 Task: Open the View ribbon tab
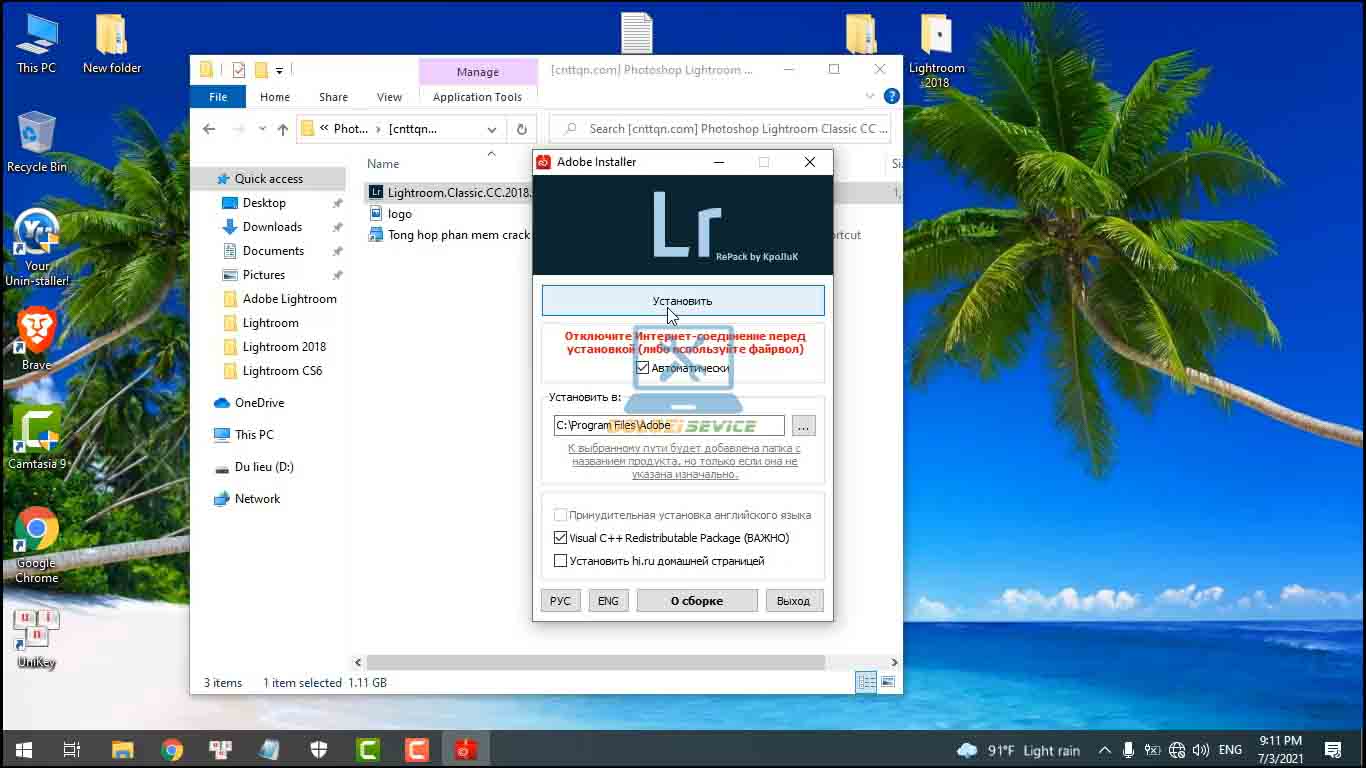point(389,96)
